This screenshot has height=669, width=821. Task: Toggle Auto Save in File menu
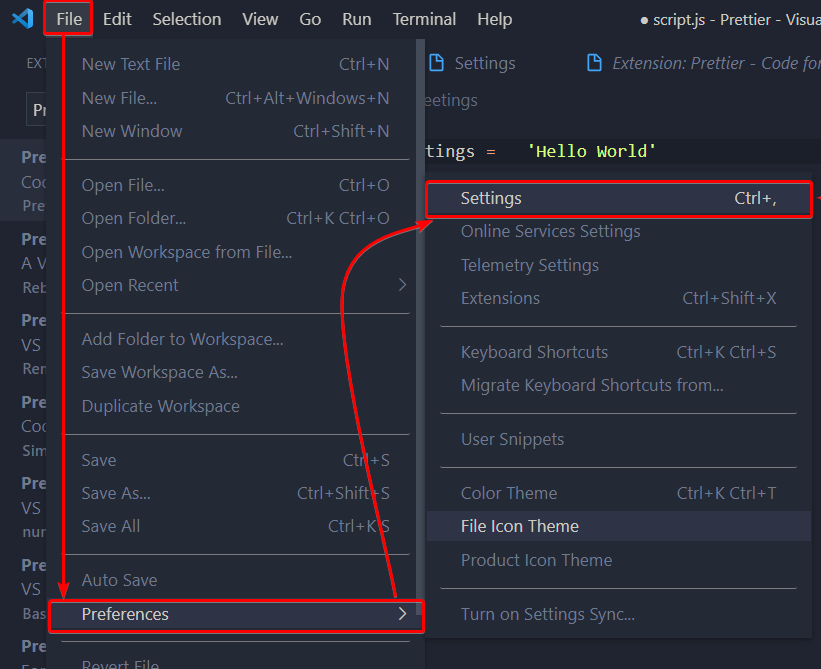coord(236,579)
